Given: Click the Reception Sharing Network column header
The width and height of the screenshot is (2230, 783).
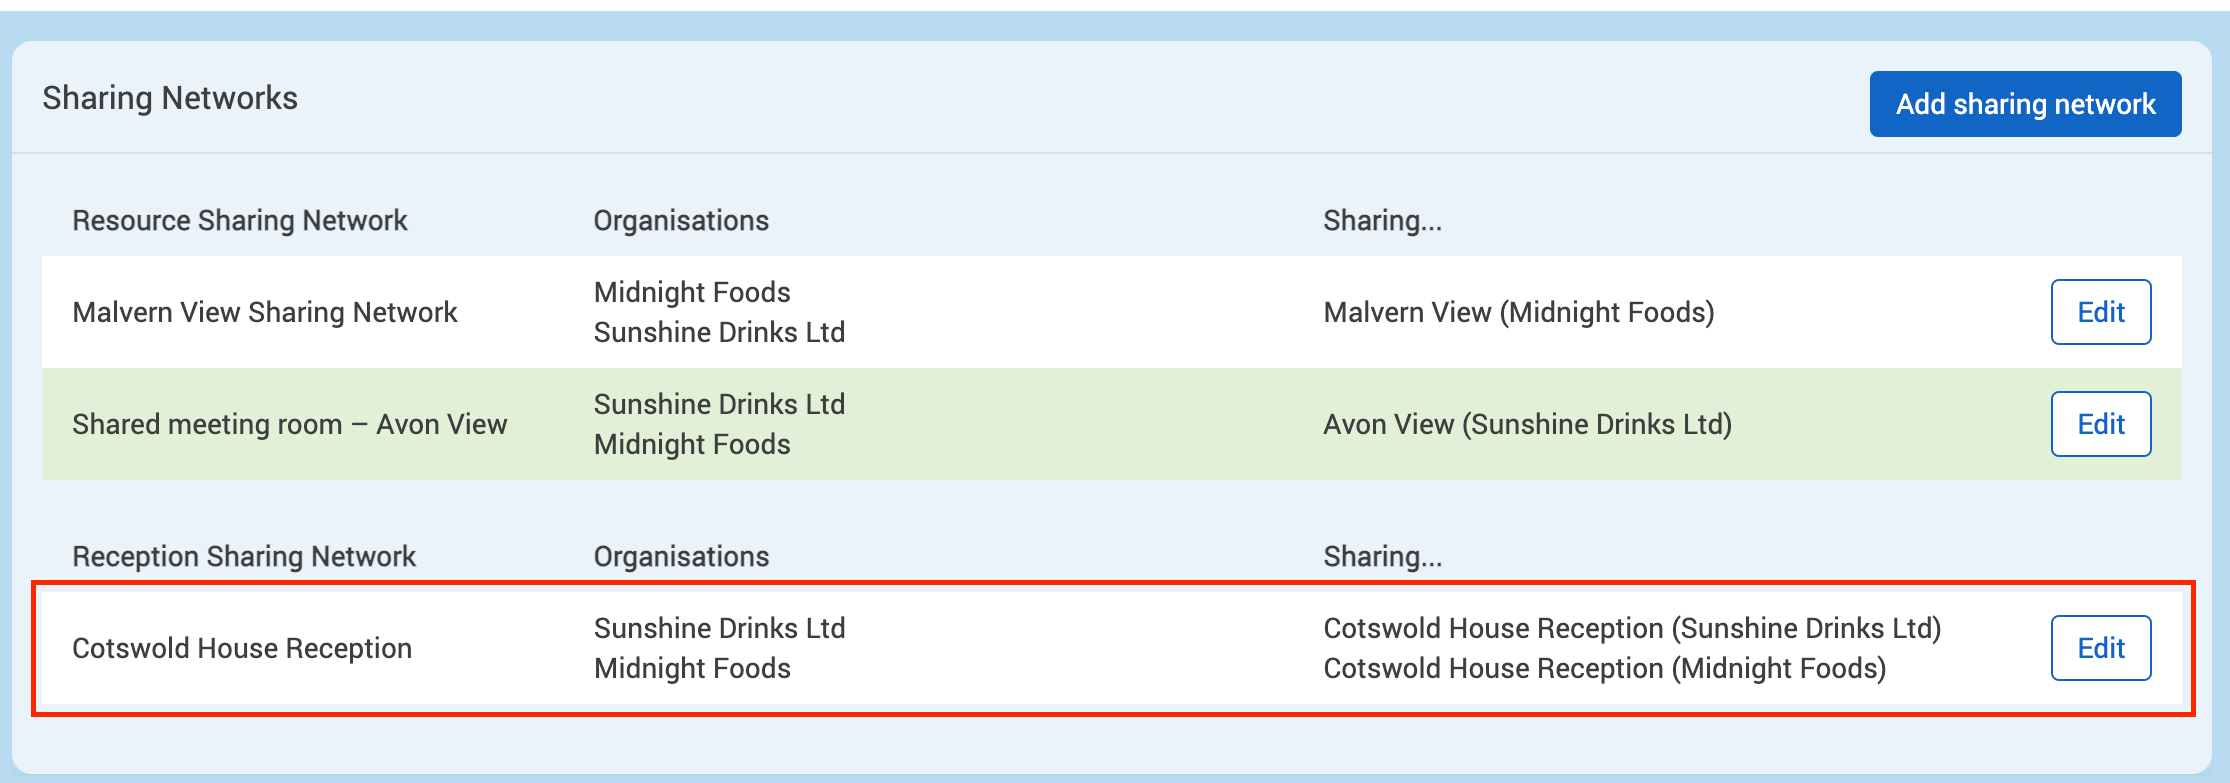Looking at the screenshot, I should click(x=244, y=556).
